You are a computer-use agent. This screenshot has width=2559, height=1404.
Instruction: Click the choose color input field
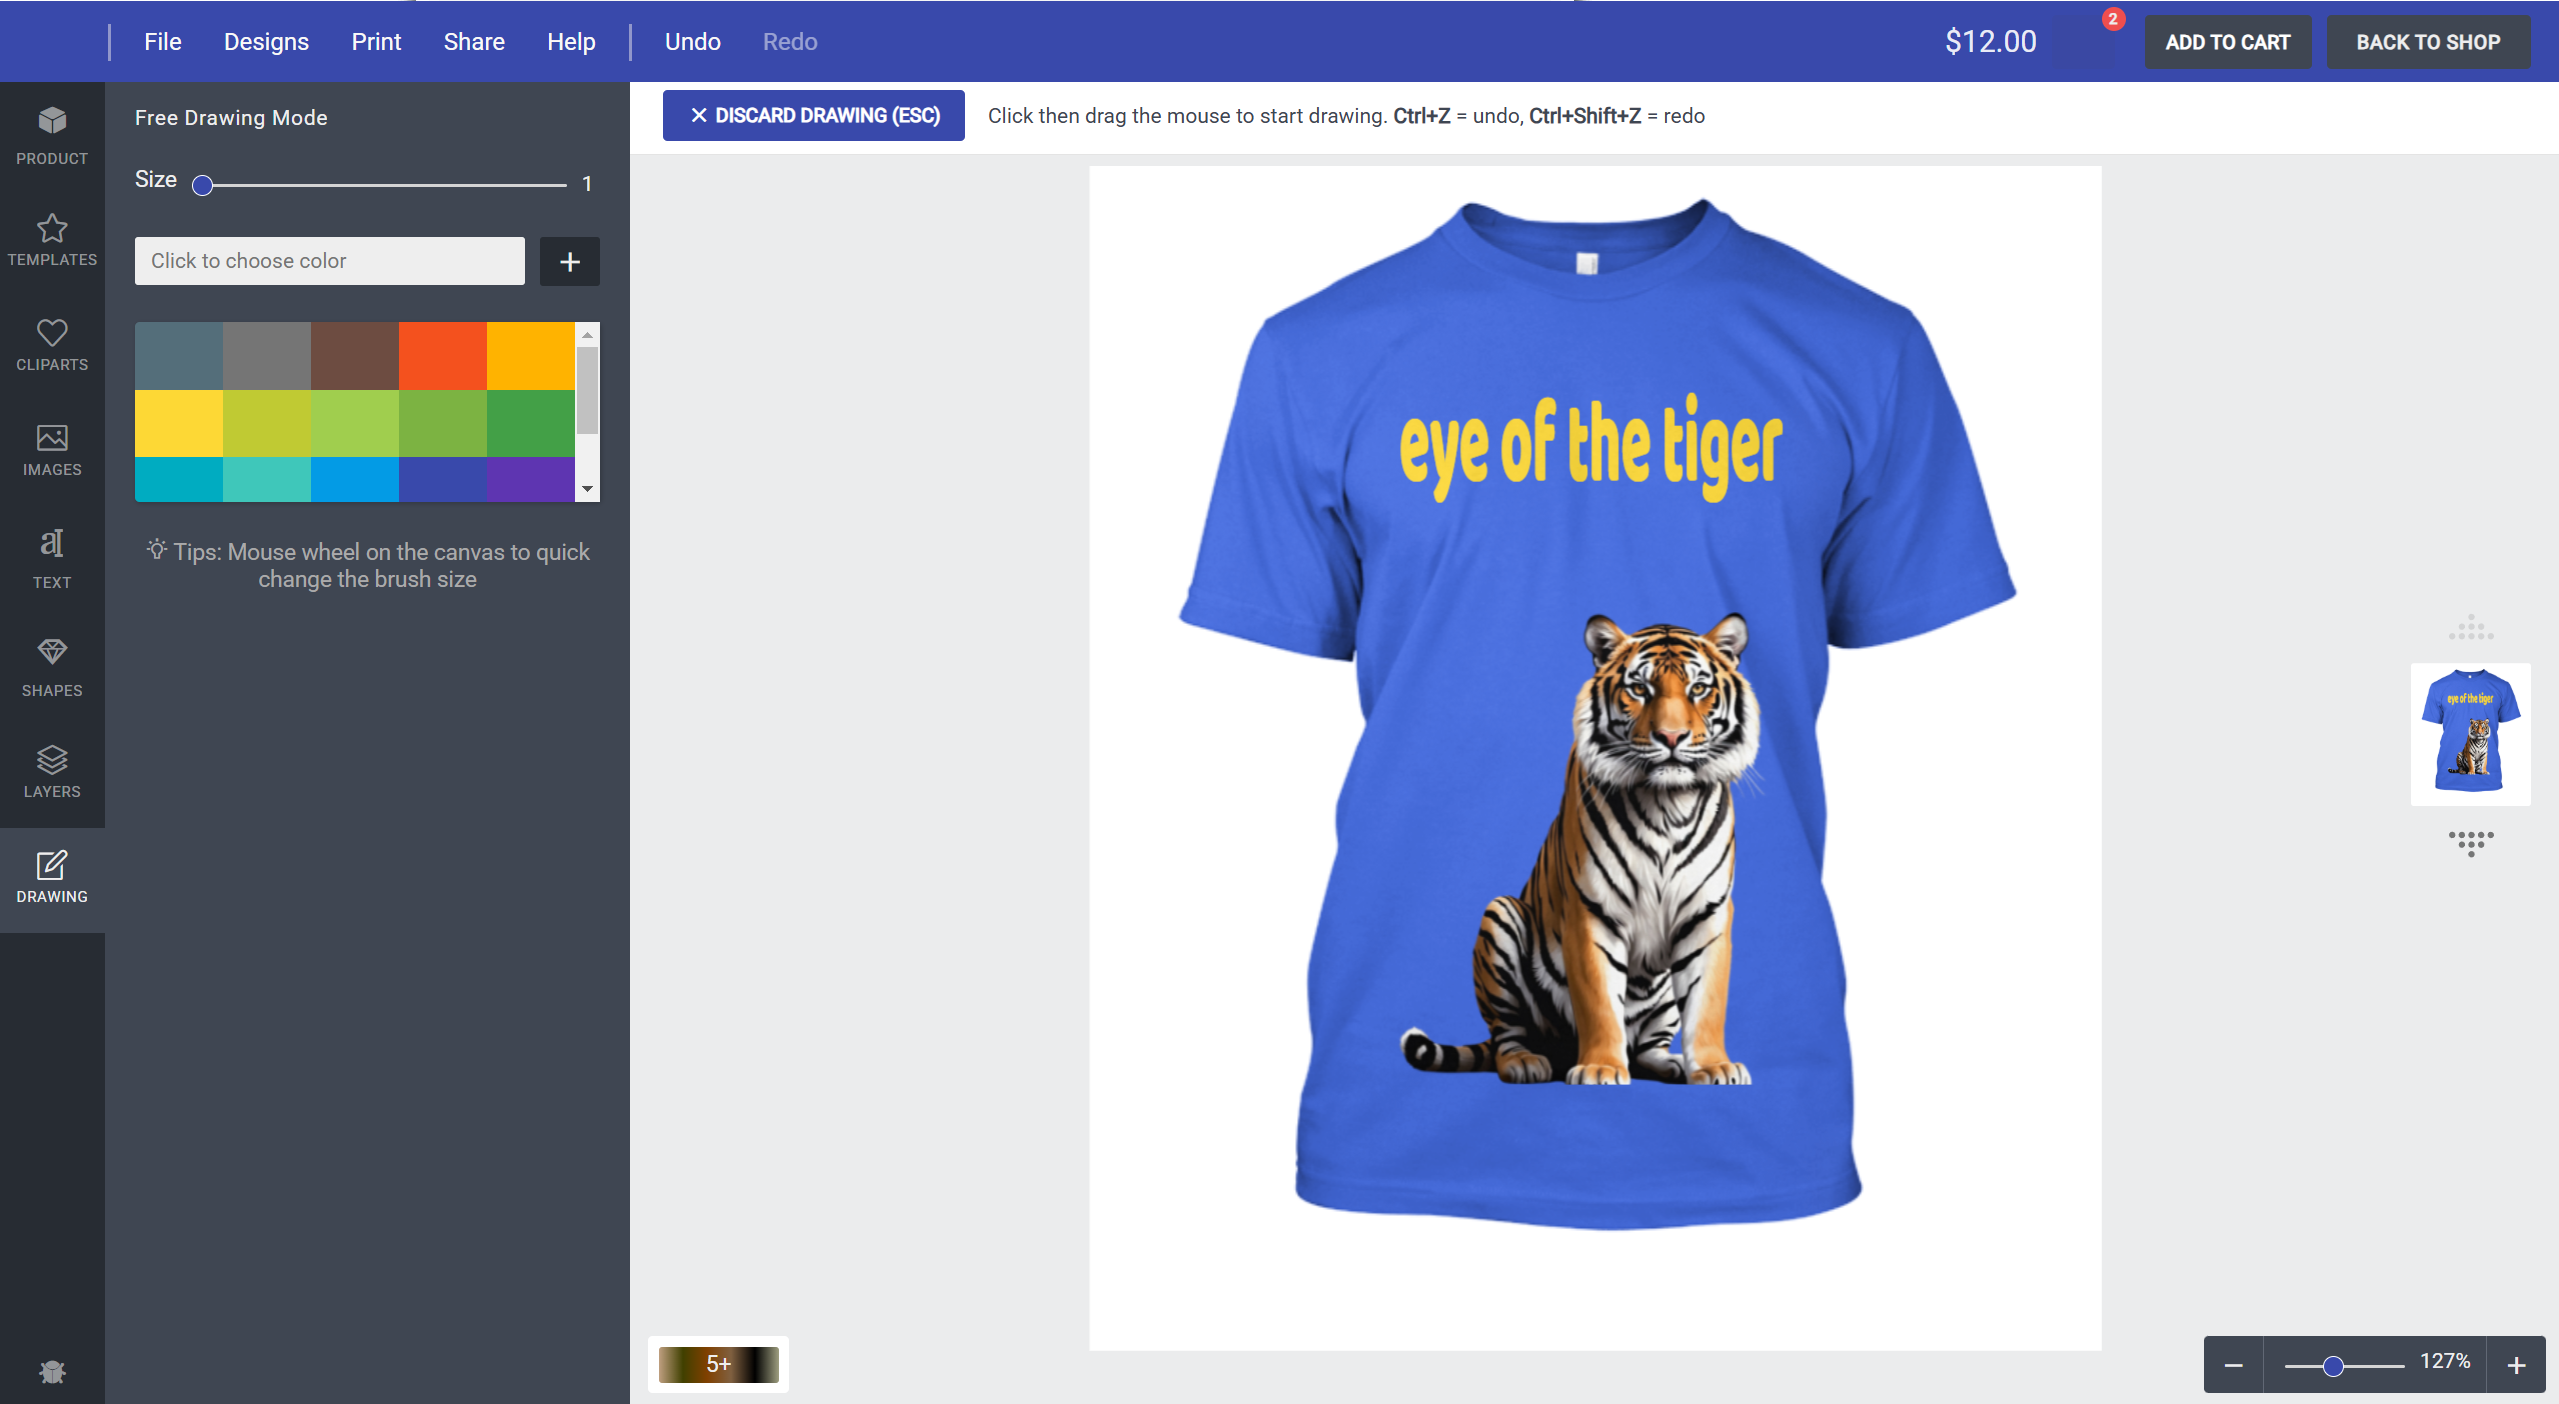pyautogui.click(x=329, y=261)
